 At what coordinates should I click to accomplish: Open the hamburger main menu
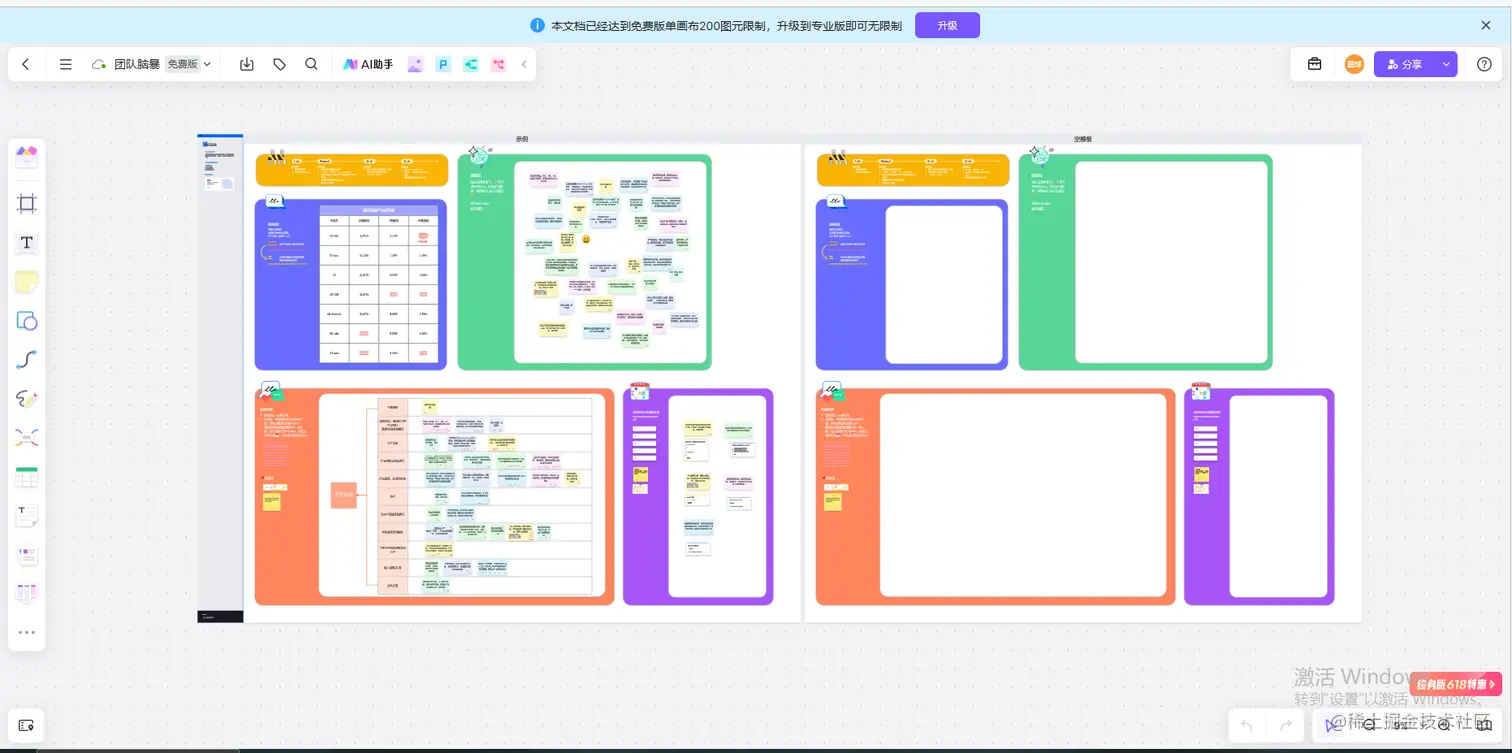click(66, 64)
